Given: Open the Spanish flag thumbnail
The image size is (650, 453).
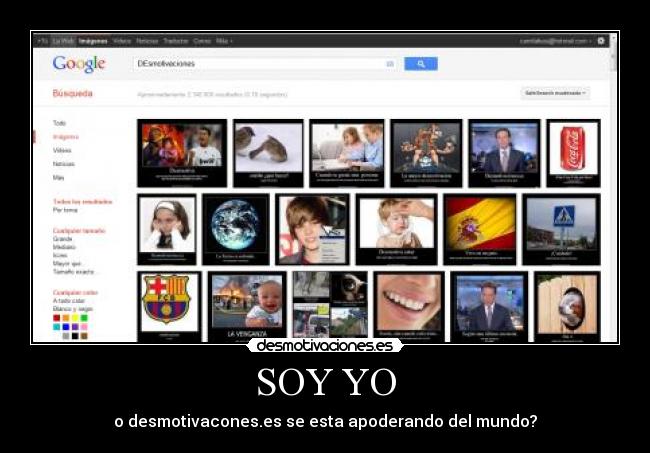Looking at the screenshot, I should point(480,230).
